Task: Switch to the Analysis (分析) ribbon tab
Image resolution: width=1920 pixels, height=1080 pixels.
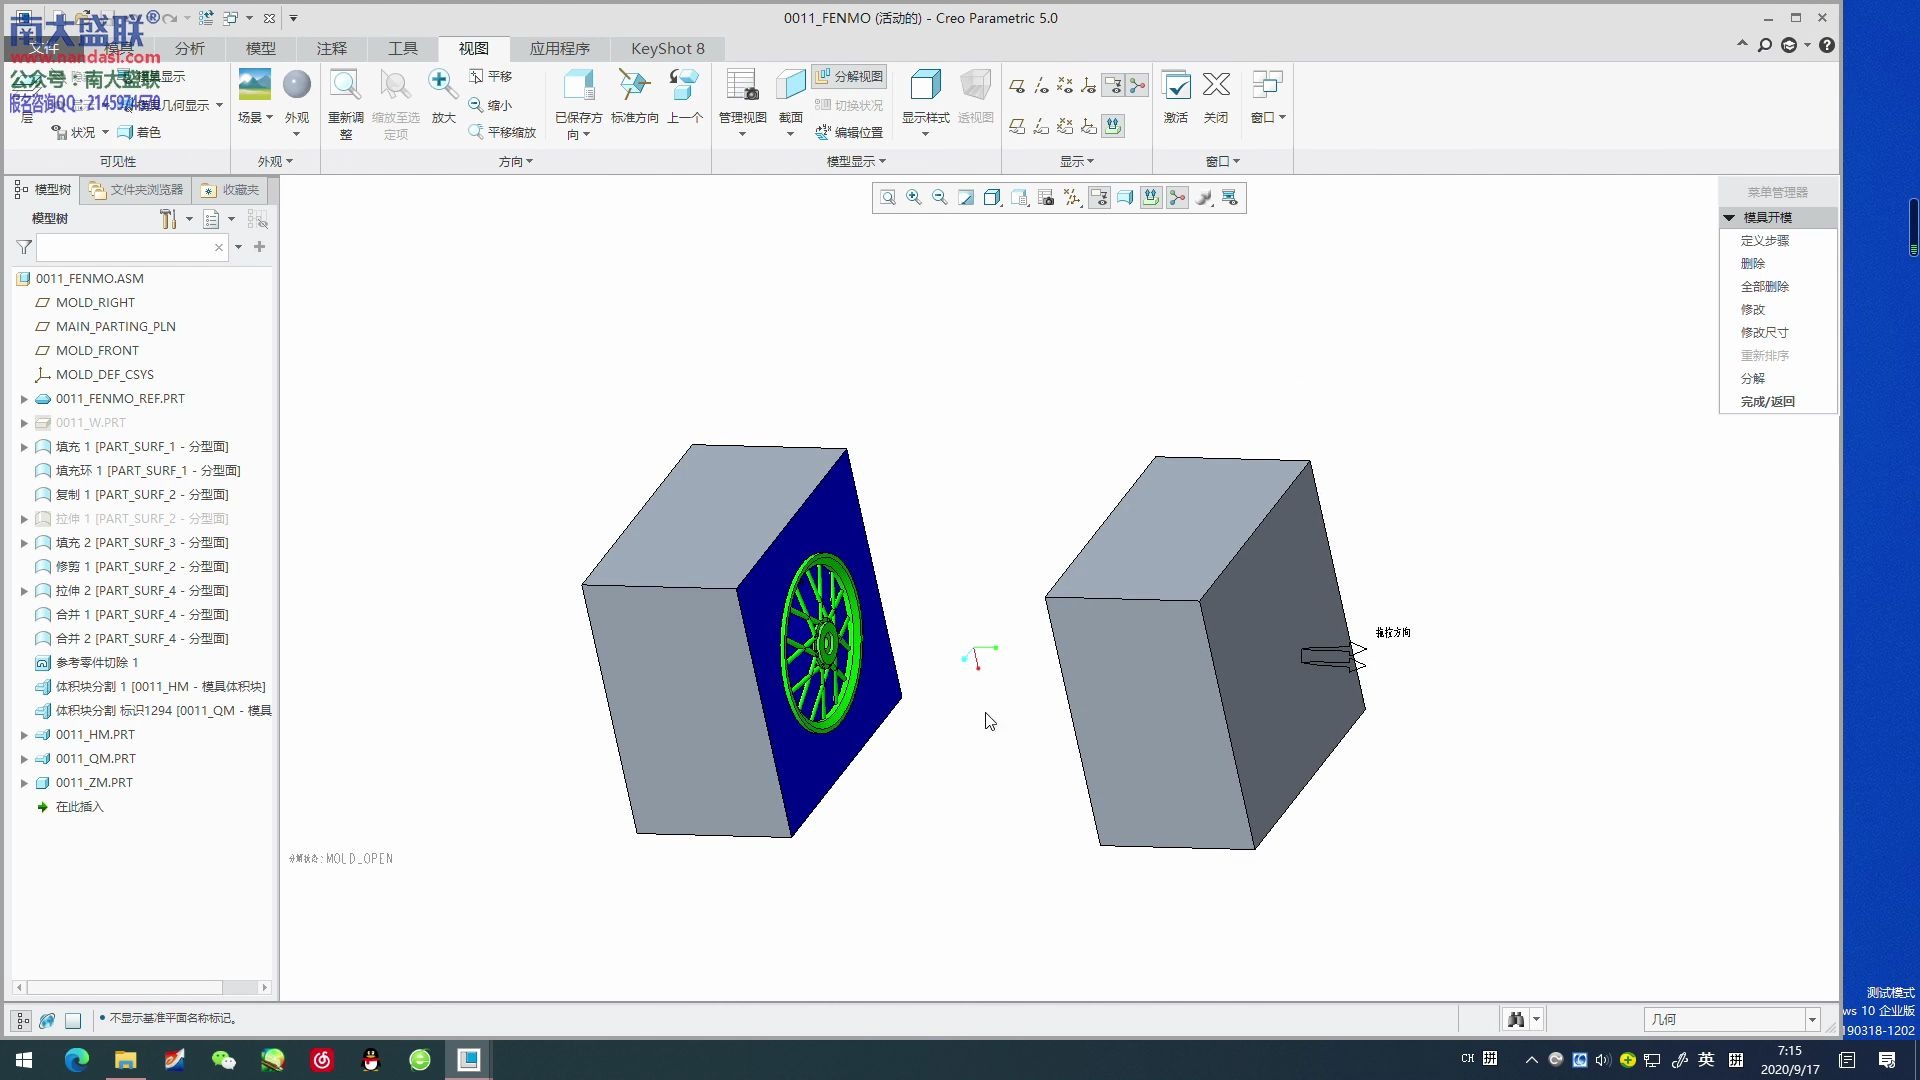Action: point(189,48)
